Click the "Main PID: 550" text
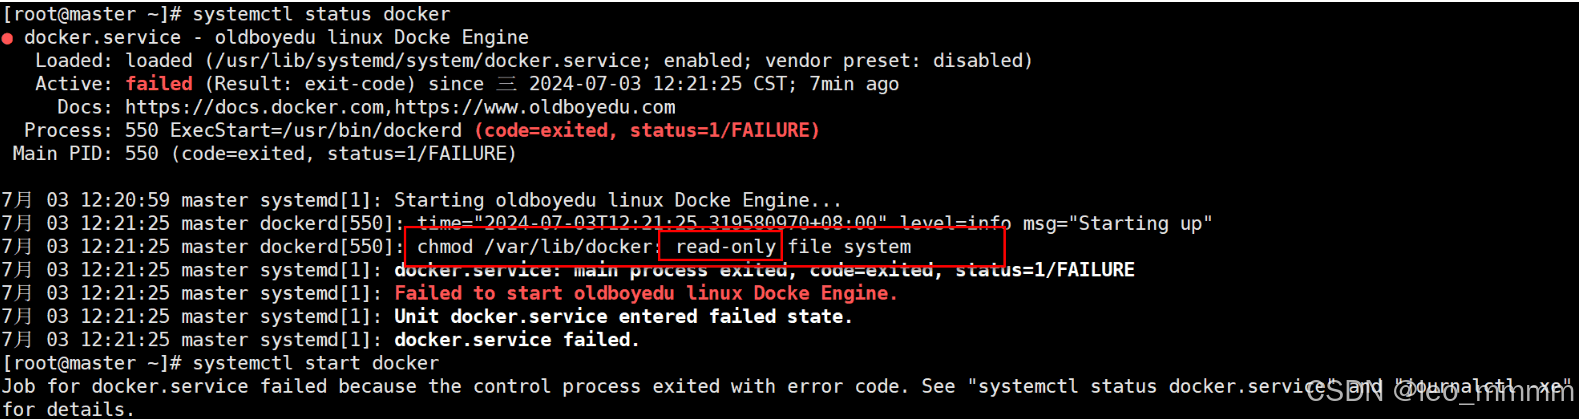This screenshot has height=419, width=1579. 85,154
